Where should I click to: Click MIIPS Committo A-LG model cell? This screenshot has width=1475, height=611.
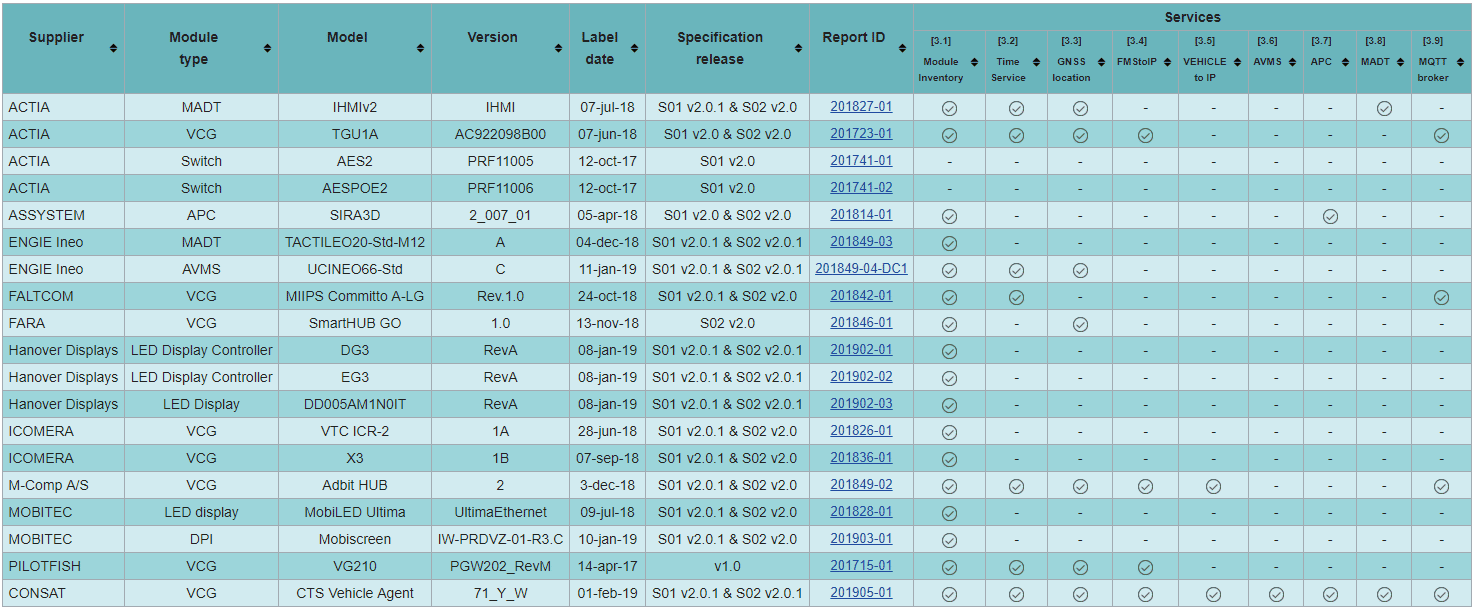coord(355,296)
